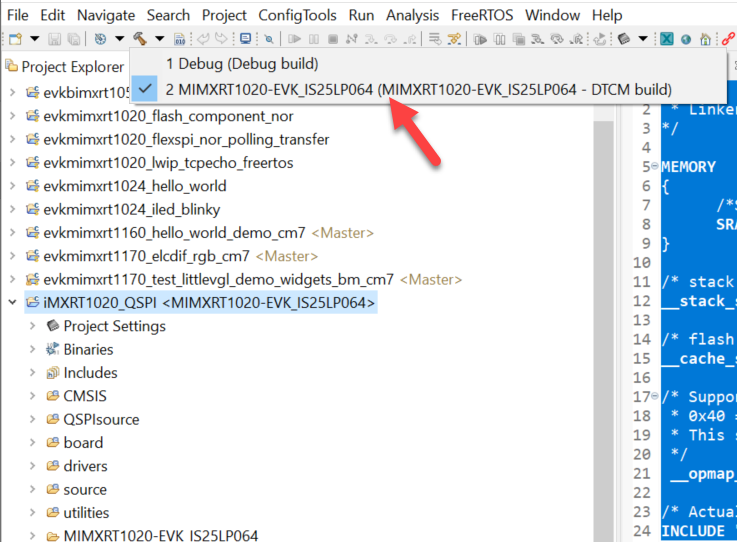737x542 pixels.
Task: Open the Run menu
Action: point(361,16)
